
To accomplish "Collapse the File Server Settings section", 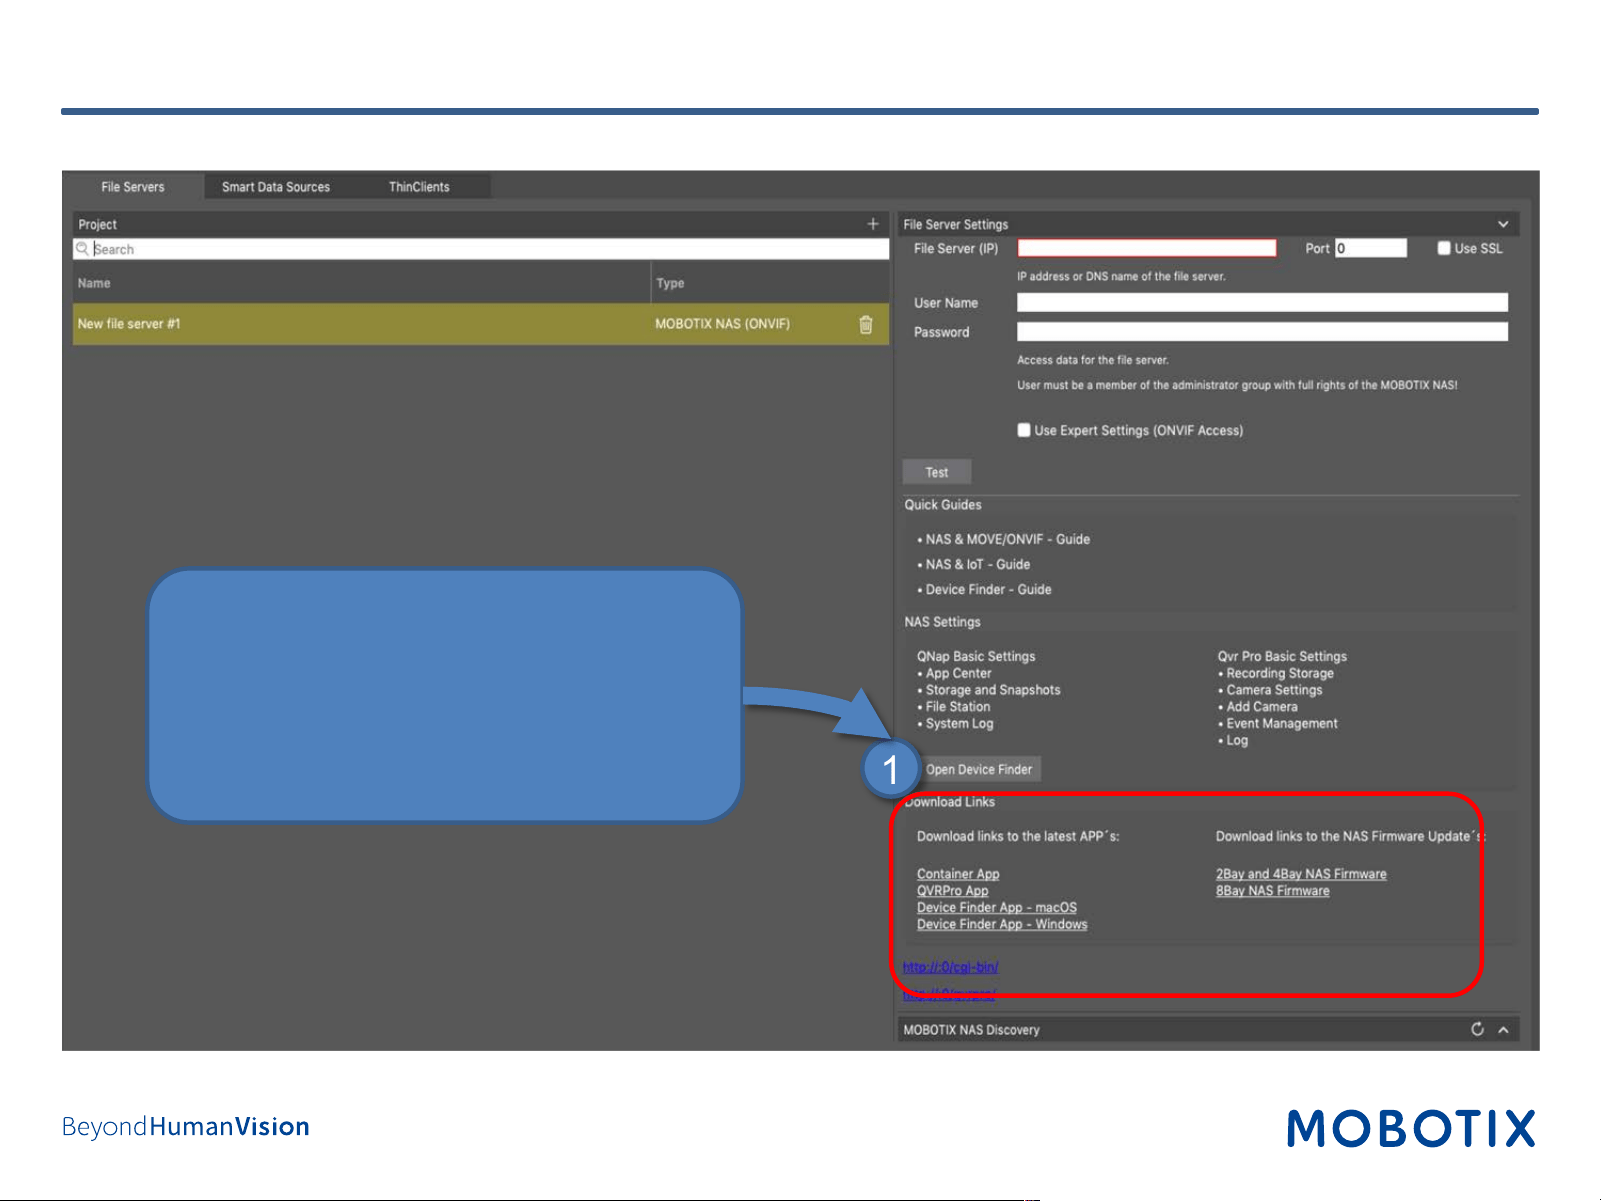I will pyautogui.click(x=1503, y=224).
